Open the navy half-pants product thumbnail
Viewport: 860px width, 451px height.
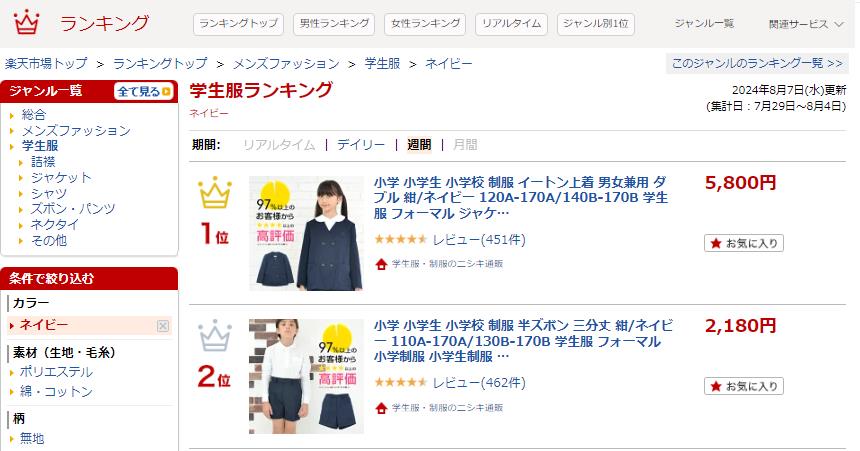pos(306,376)
